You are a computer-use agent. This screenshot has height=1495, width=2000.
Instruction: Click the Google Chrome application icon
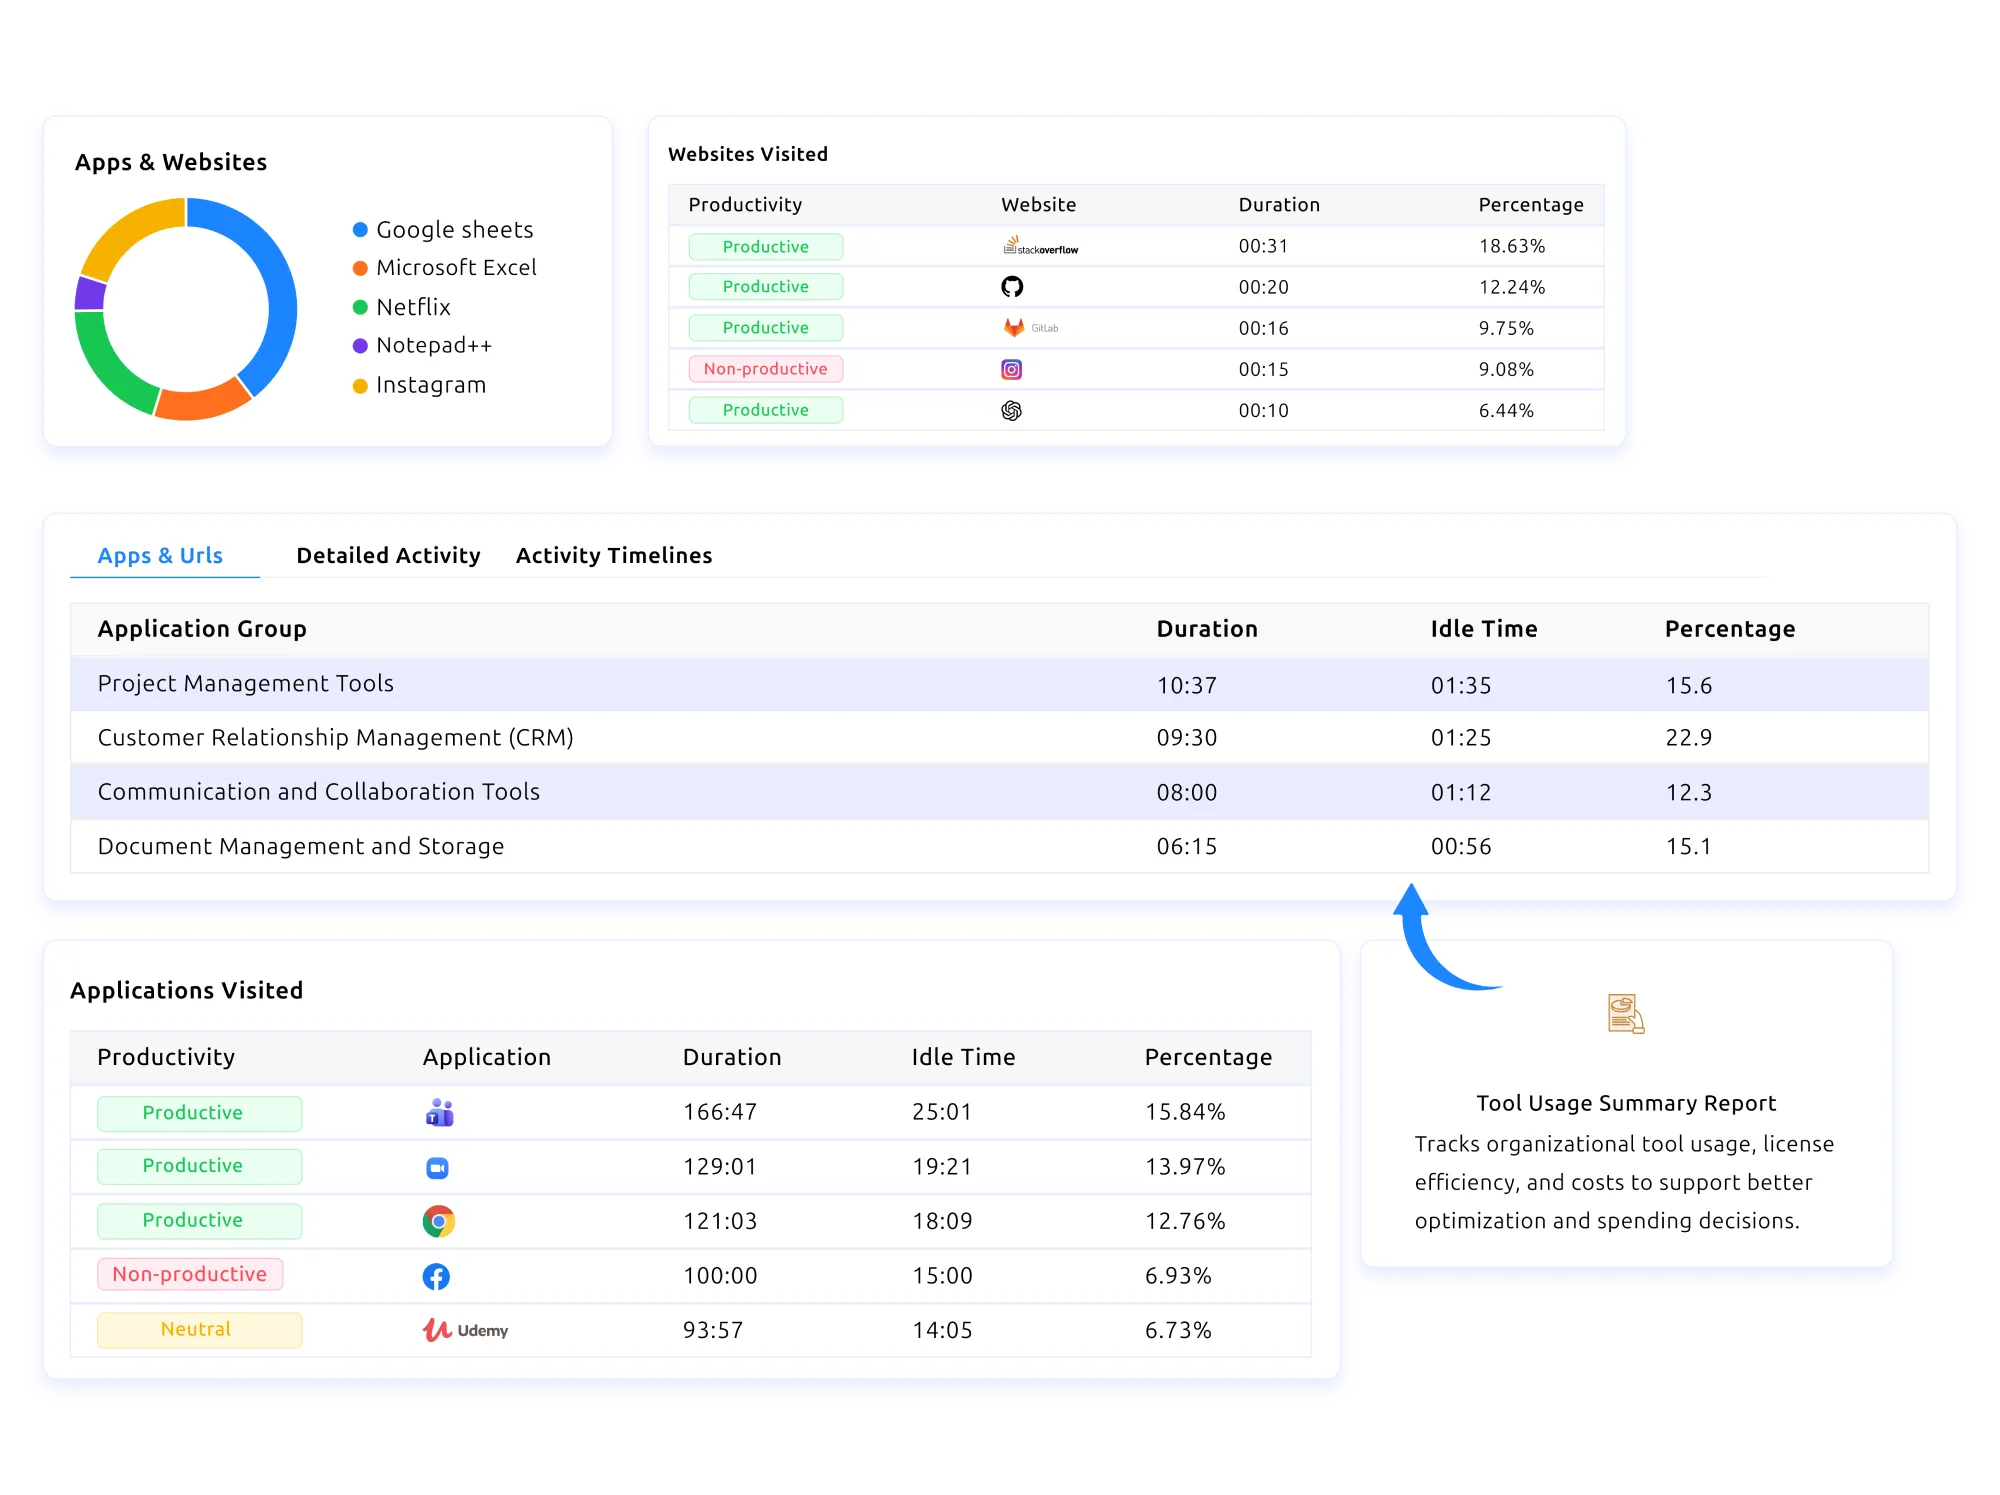(x=438, y=1221)
